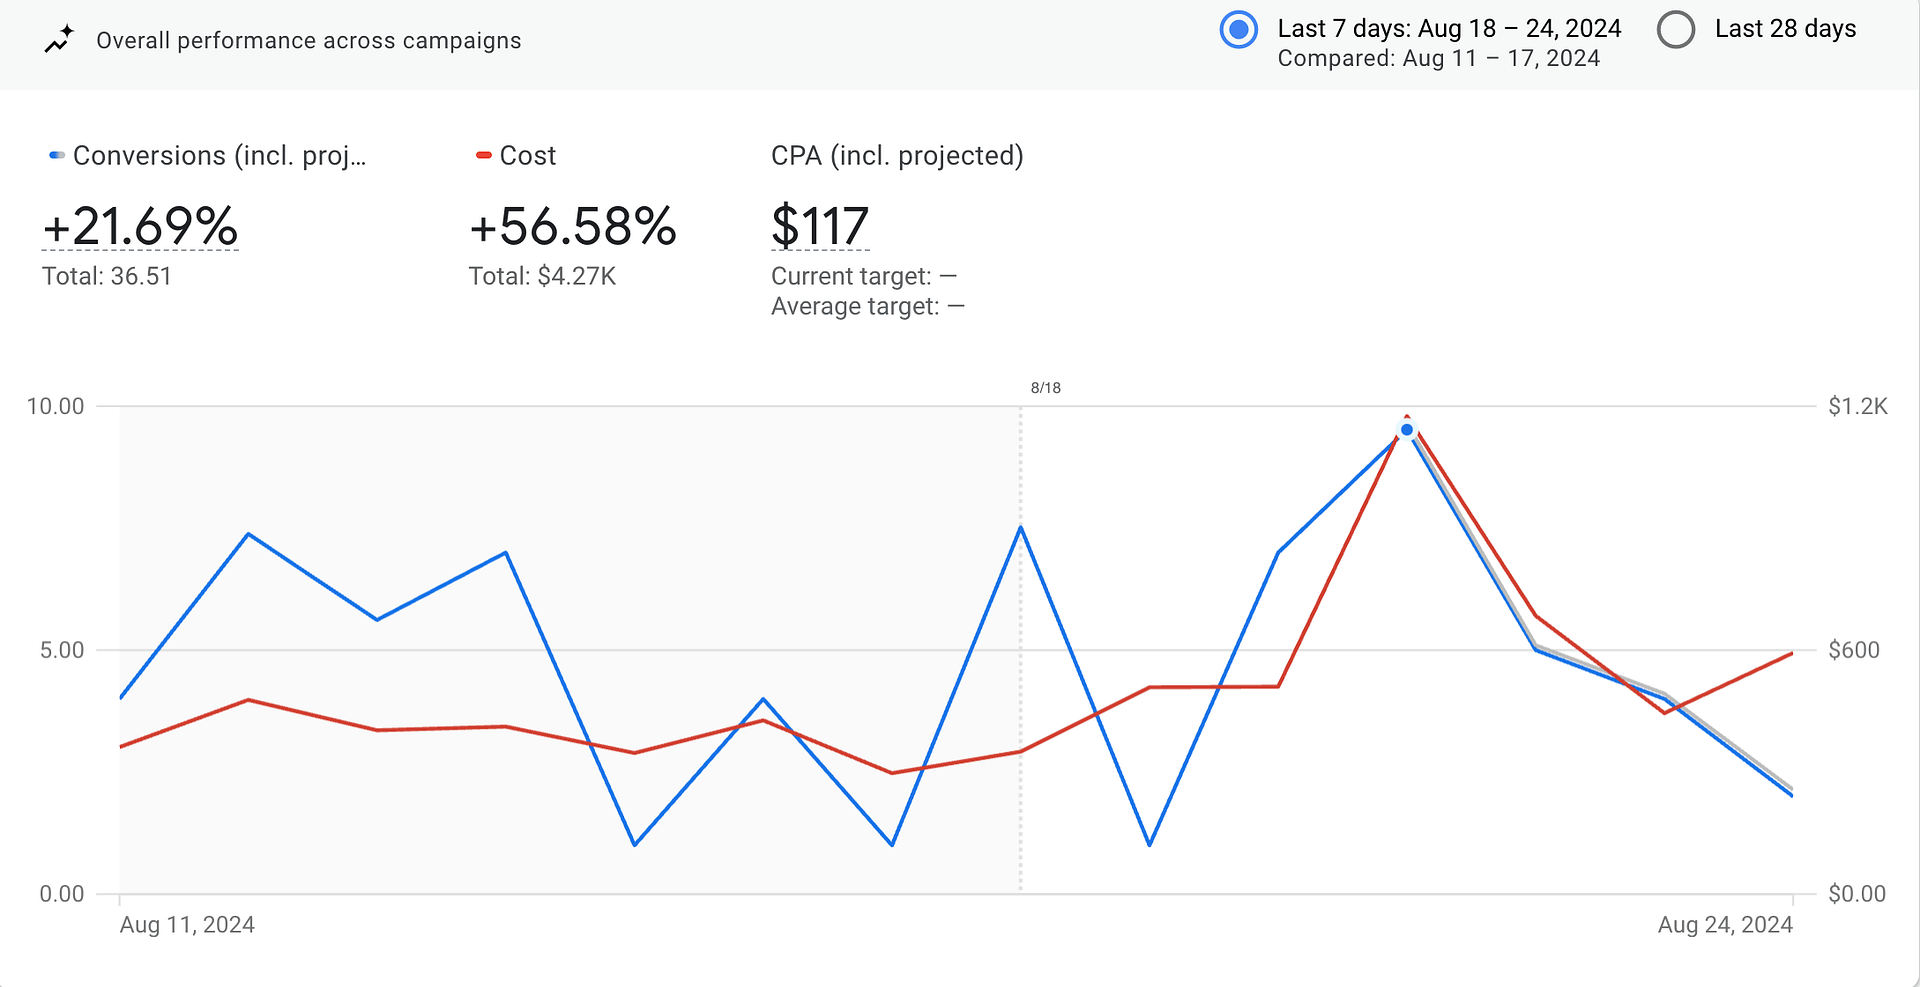Select the Last 7 days radio button

point(1238,29)
